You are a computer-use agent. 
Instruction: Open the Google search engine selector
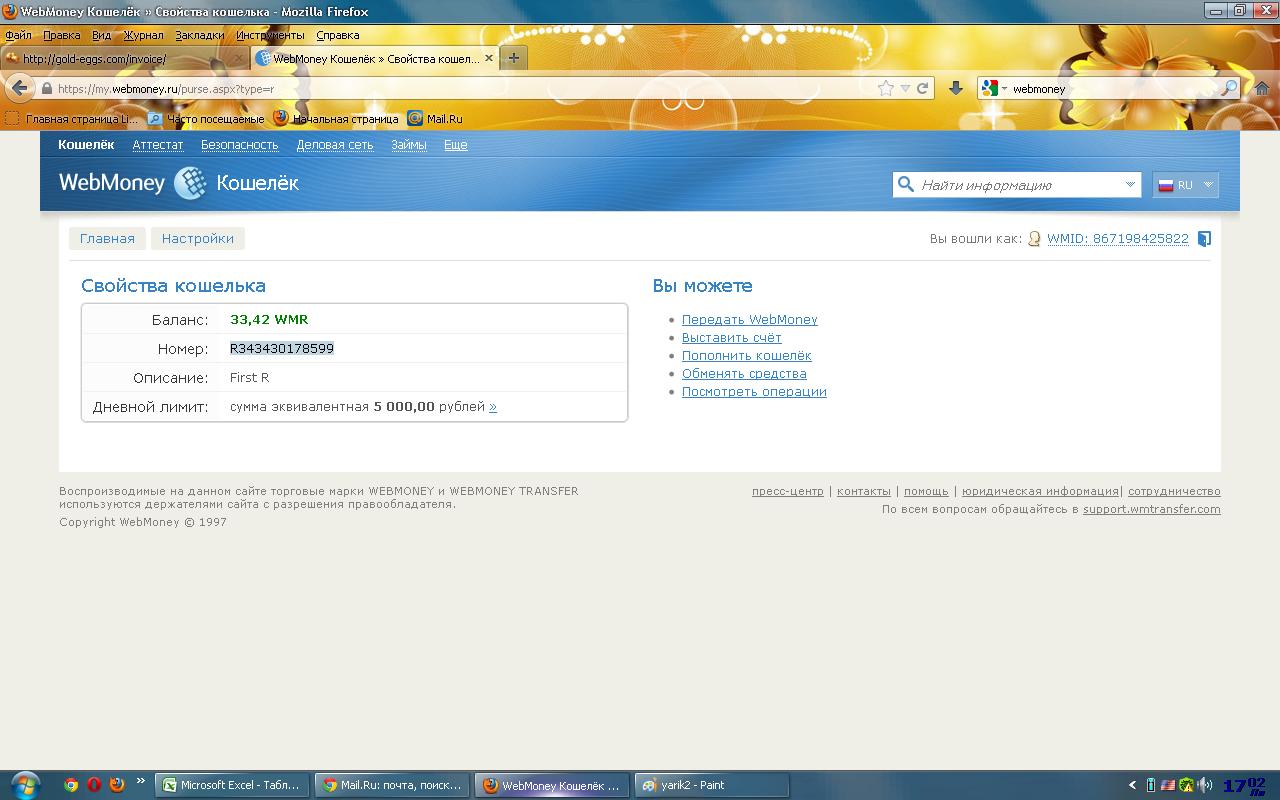994,88
